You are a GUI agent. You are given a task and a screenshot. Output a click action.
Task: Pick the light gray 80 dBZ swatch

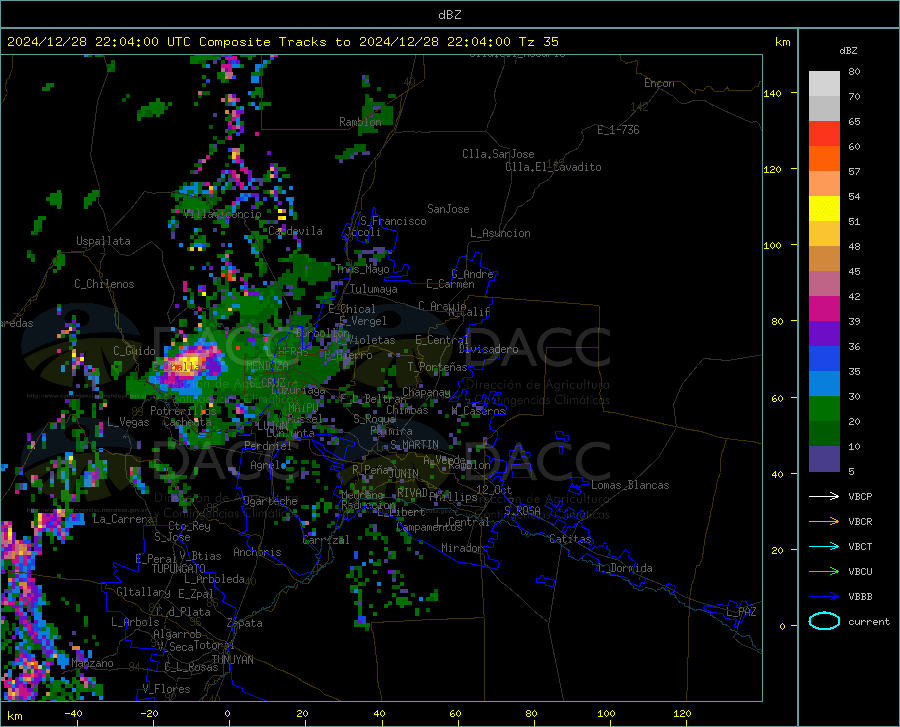point(824,84)
